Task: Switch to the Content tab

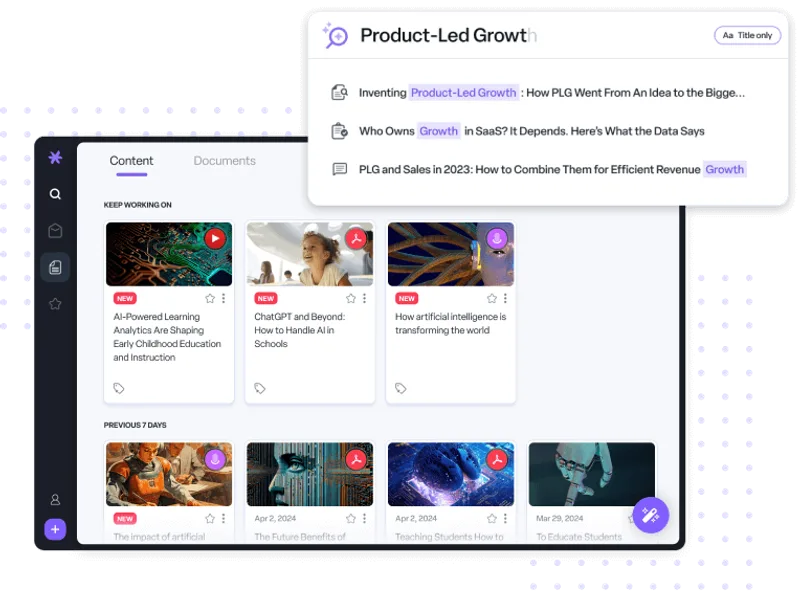Action: pos(131,161)
